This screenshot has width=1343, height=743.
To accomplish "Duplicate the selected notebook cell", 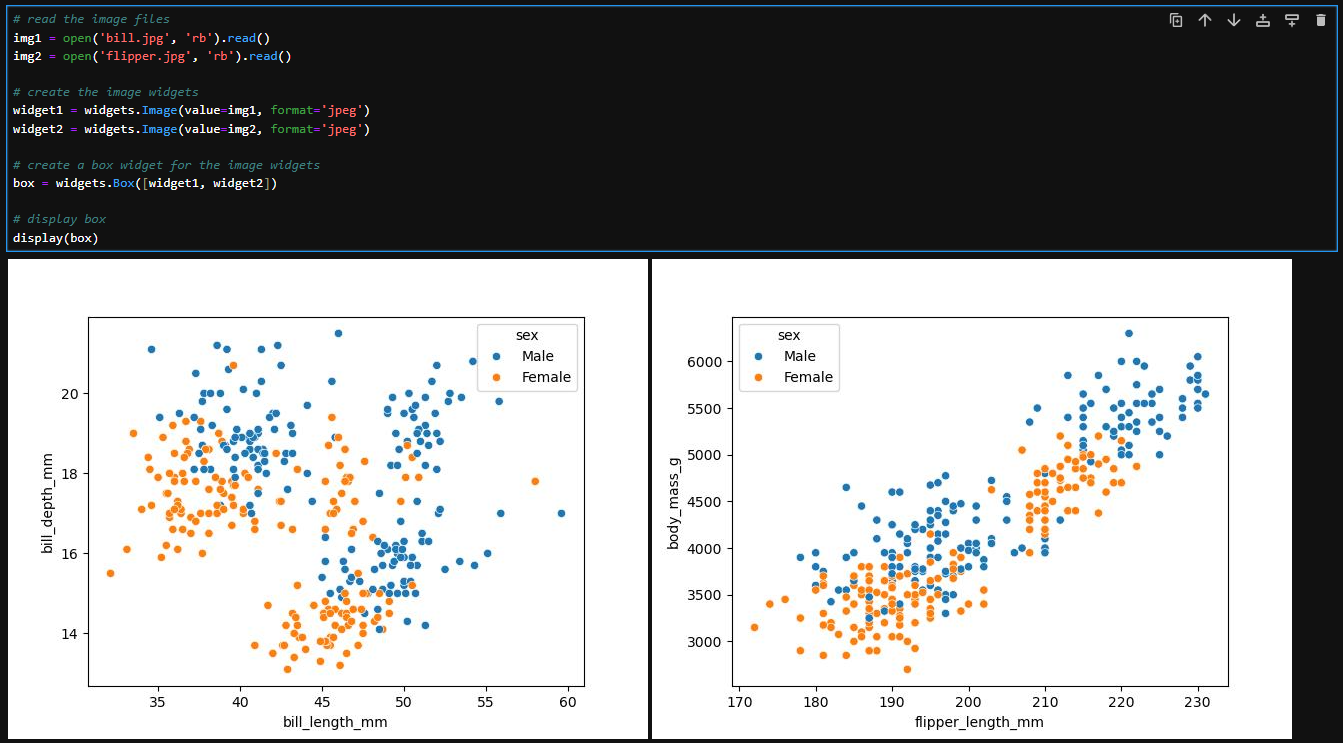I will (x=1176, y=20).
